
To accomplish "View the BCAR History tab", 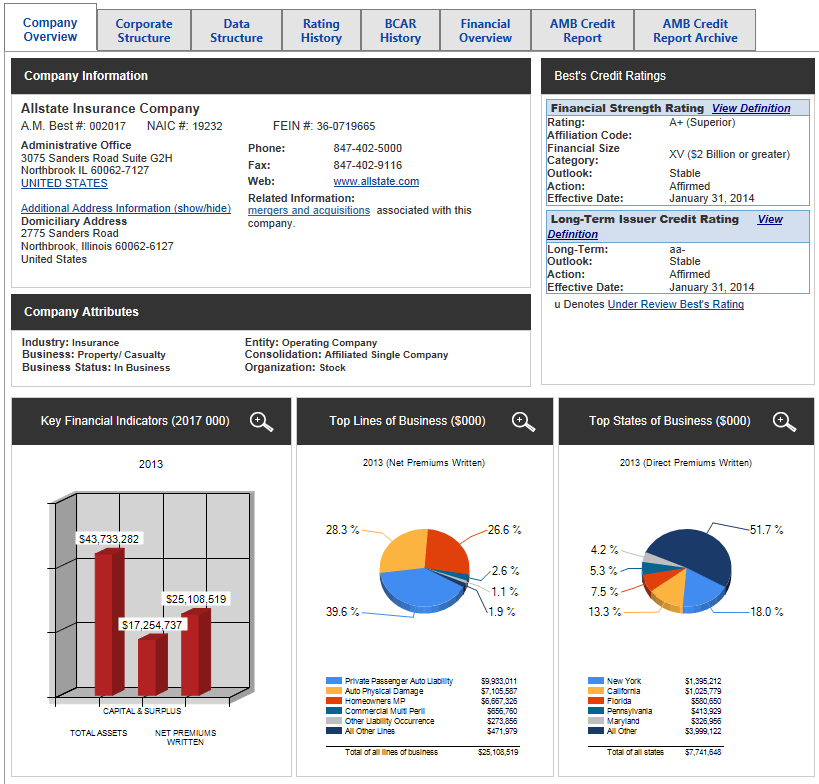I will tap(400, 31).
